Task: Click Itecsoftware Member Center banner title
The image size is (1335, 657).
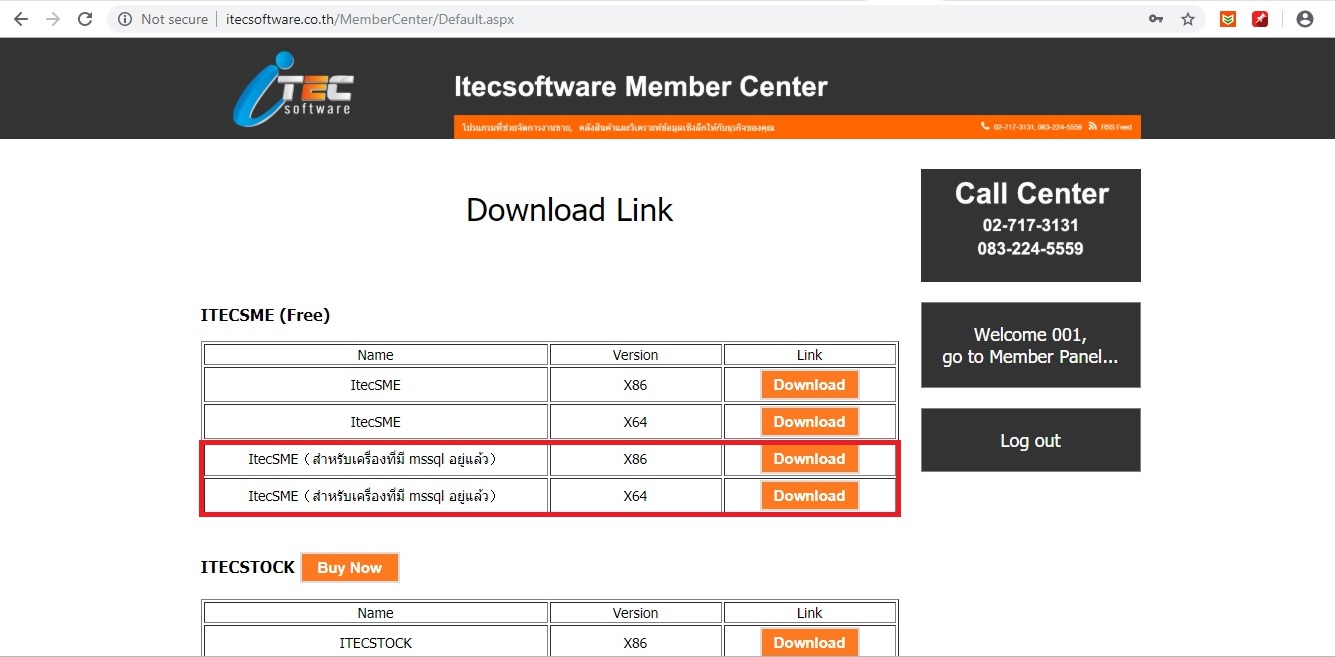Action: (641, 87)
